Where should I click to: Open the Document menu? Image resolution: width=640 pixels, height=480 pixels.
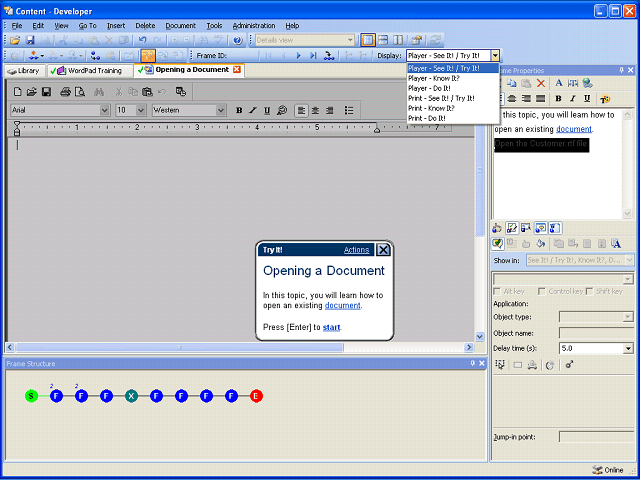coord(181,26)
